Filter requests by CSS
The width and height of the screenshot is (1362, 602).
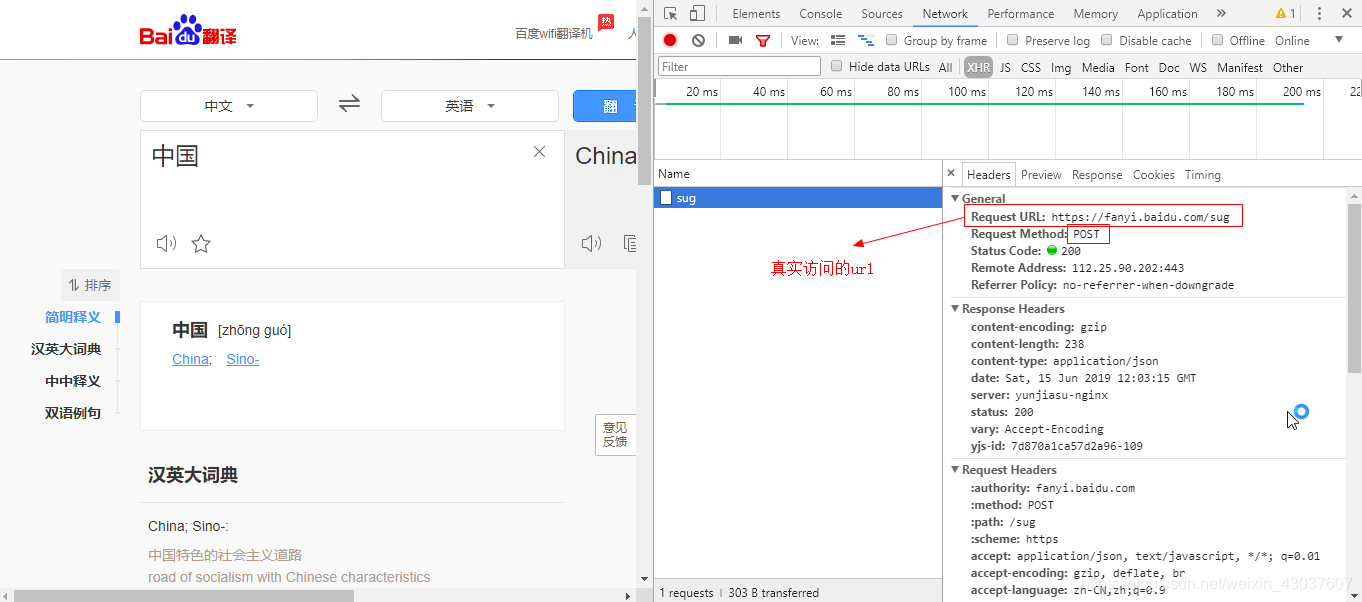[x=1030, y=67]
